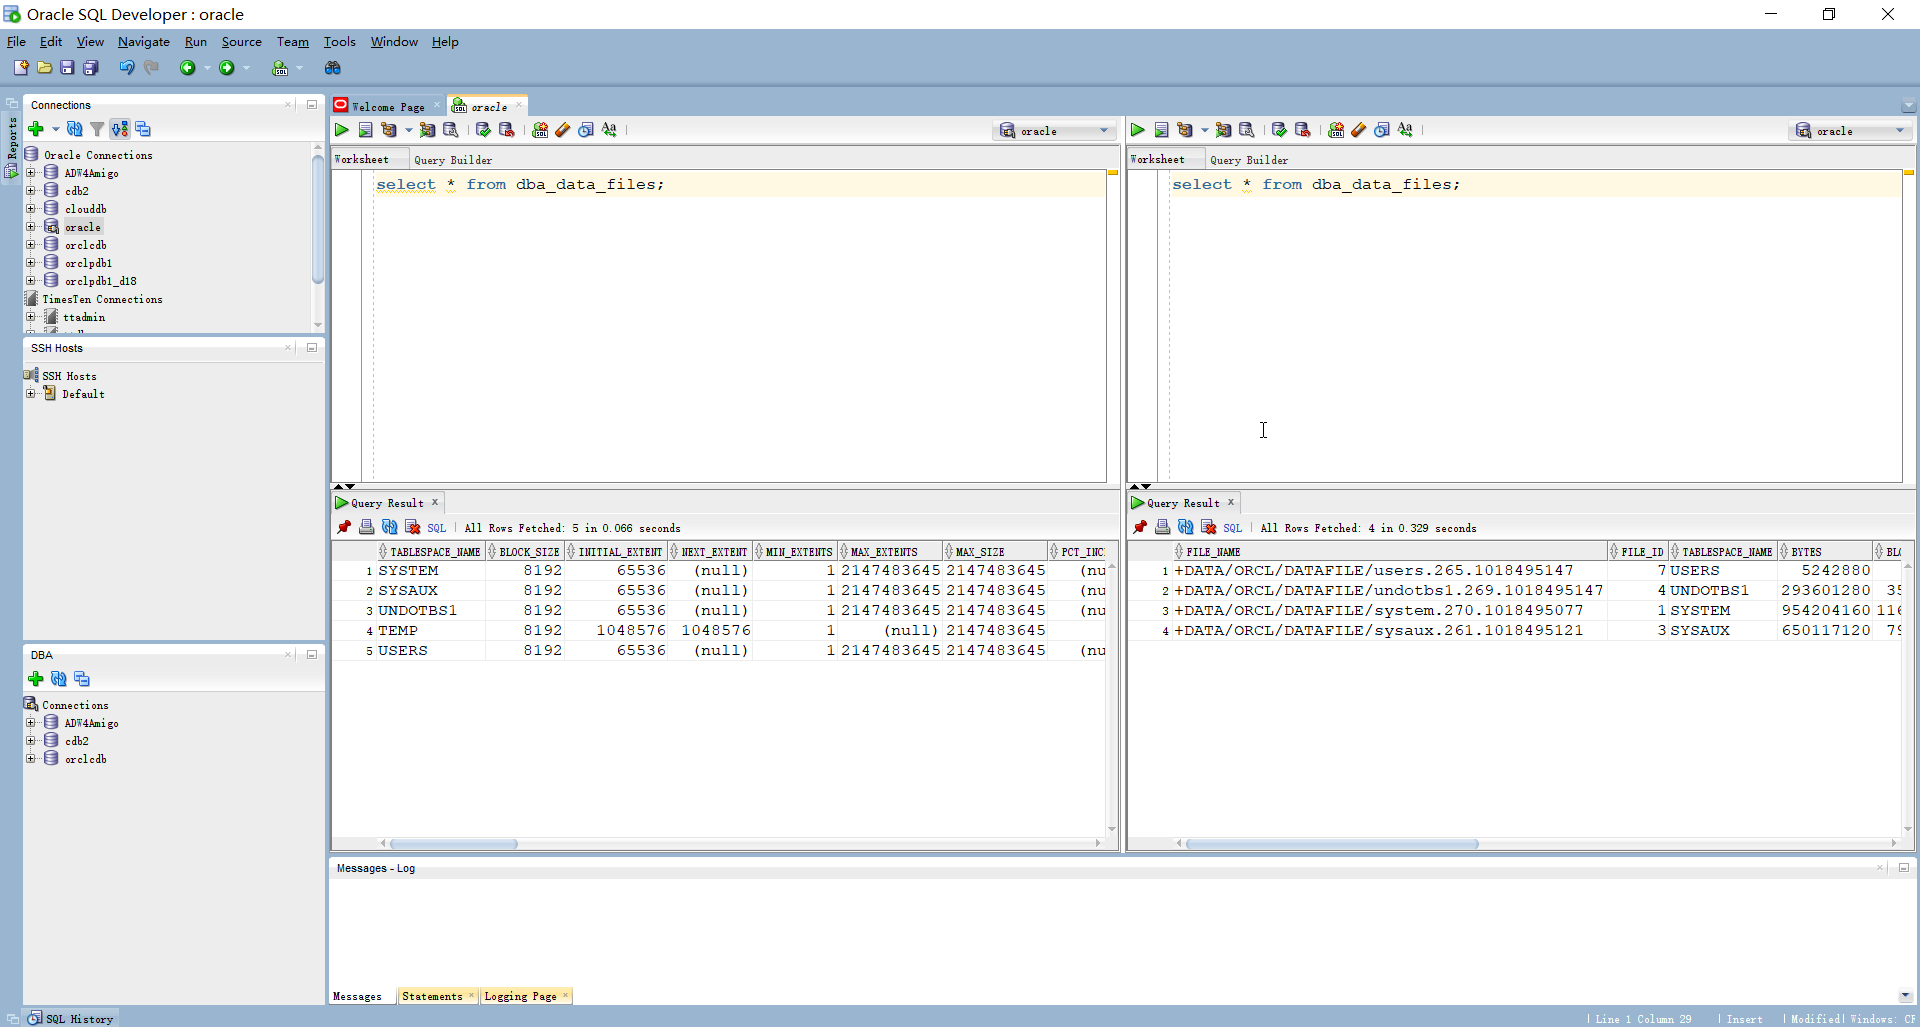Expand the oracle connection in Connections panel
This screenshot has height=1027, width=1920.
click(31, 227)
